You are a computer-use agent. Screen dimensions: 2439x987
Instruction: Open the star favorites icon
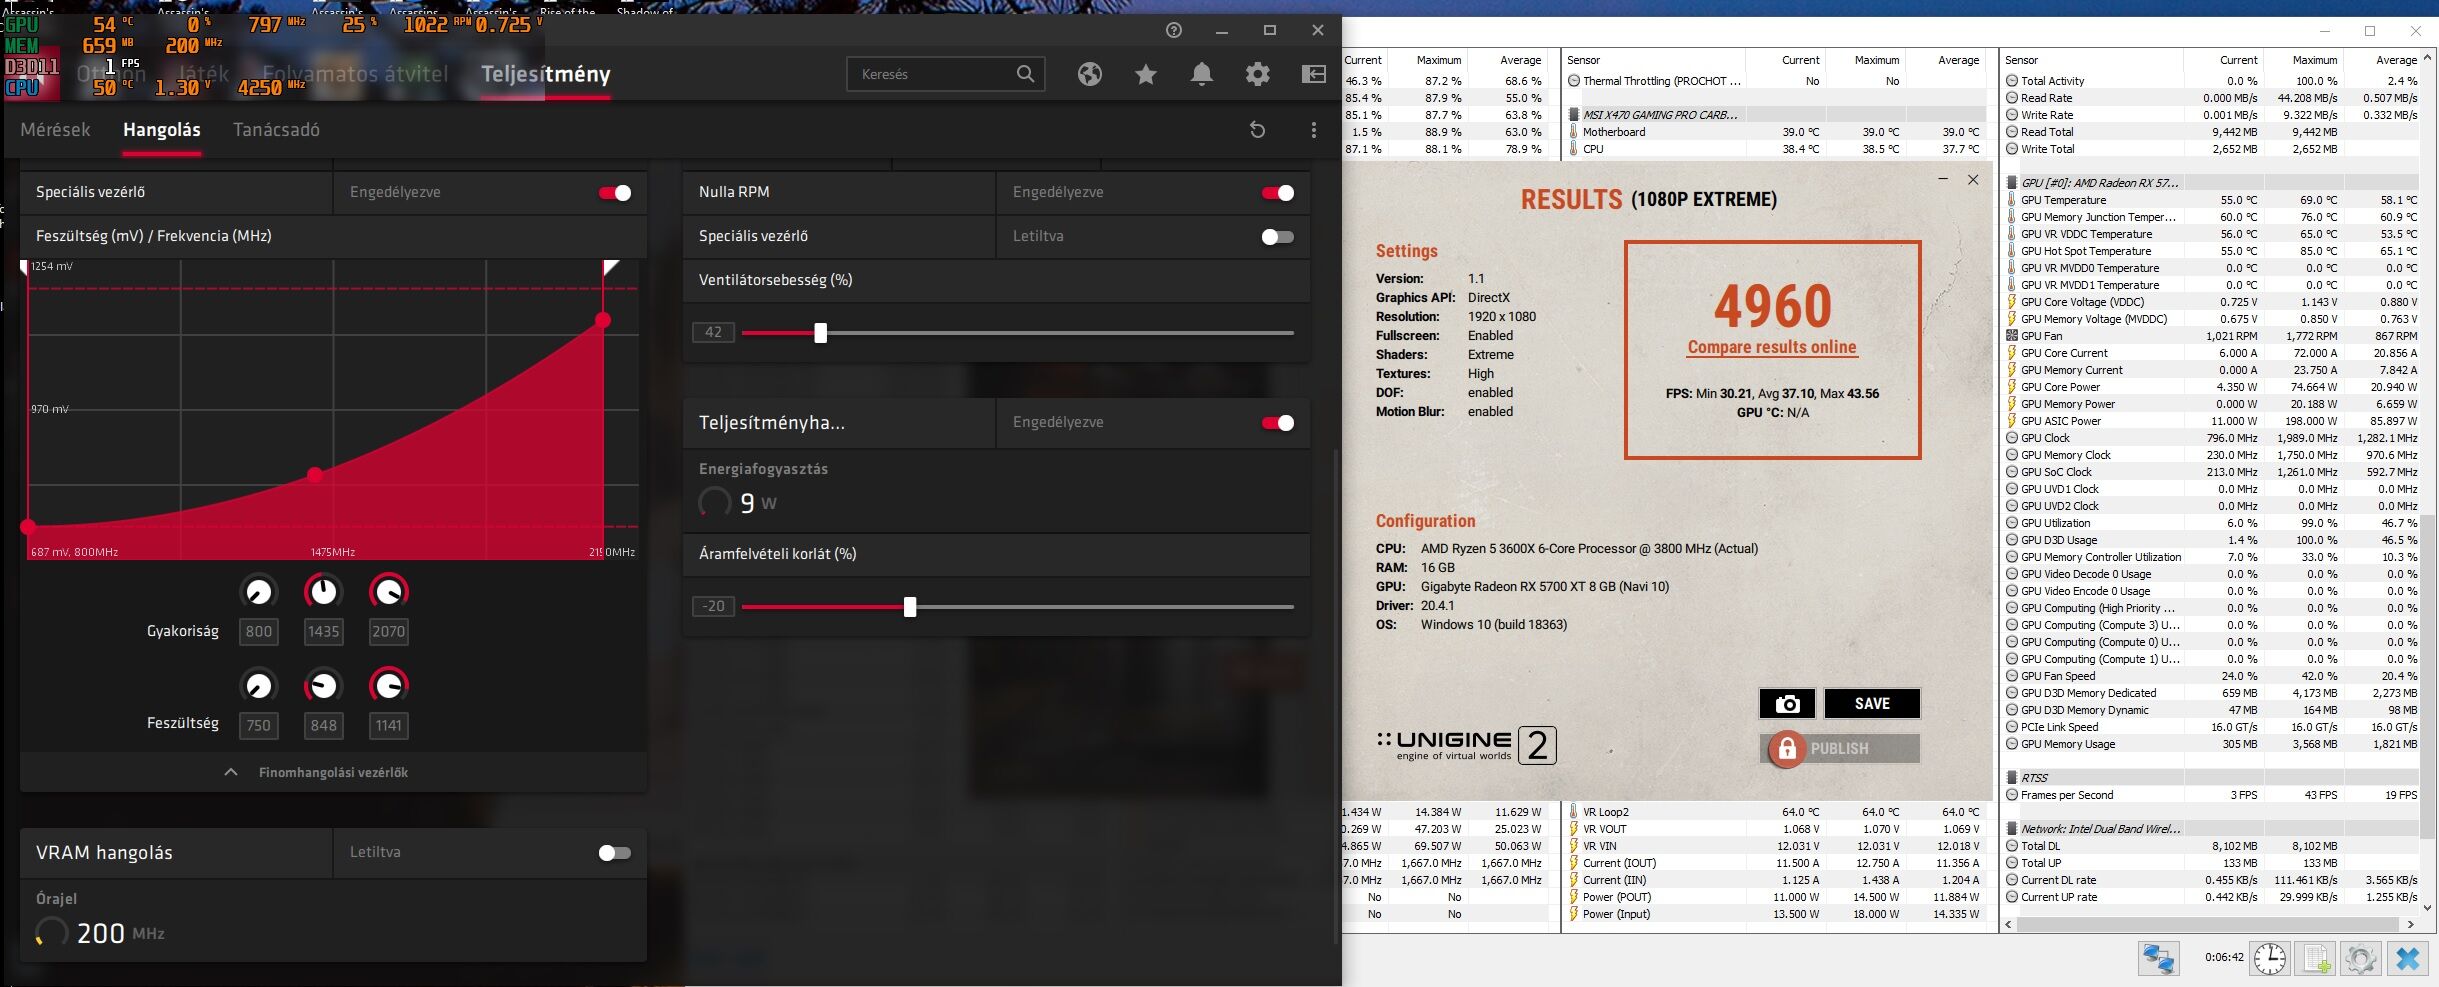[x=1146, y=74]
